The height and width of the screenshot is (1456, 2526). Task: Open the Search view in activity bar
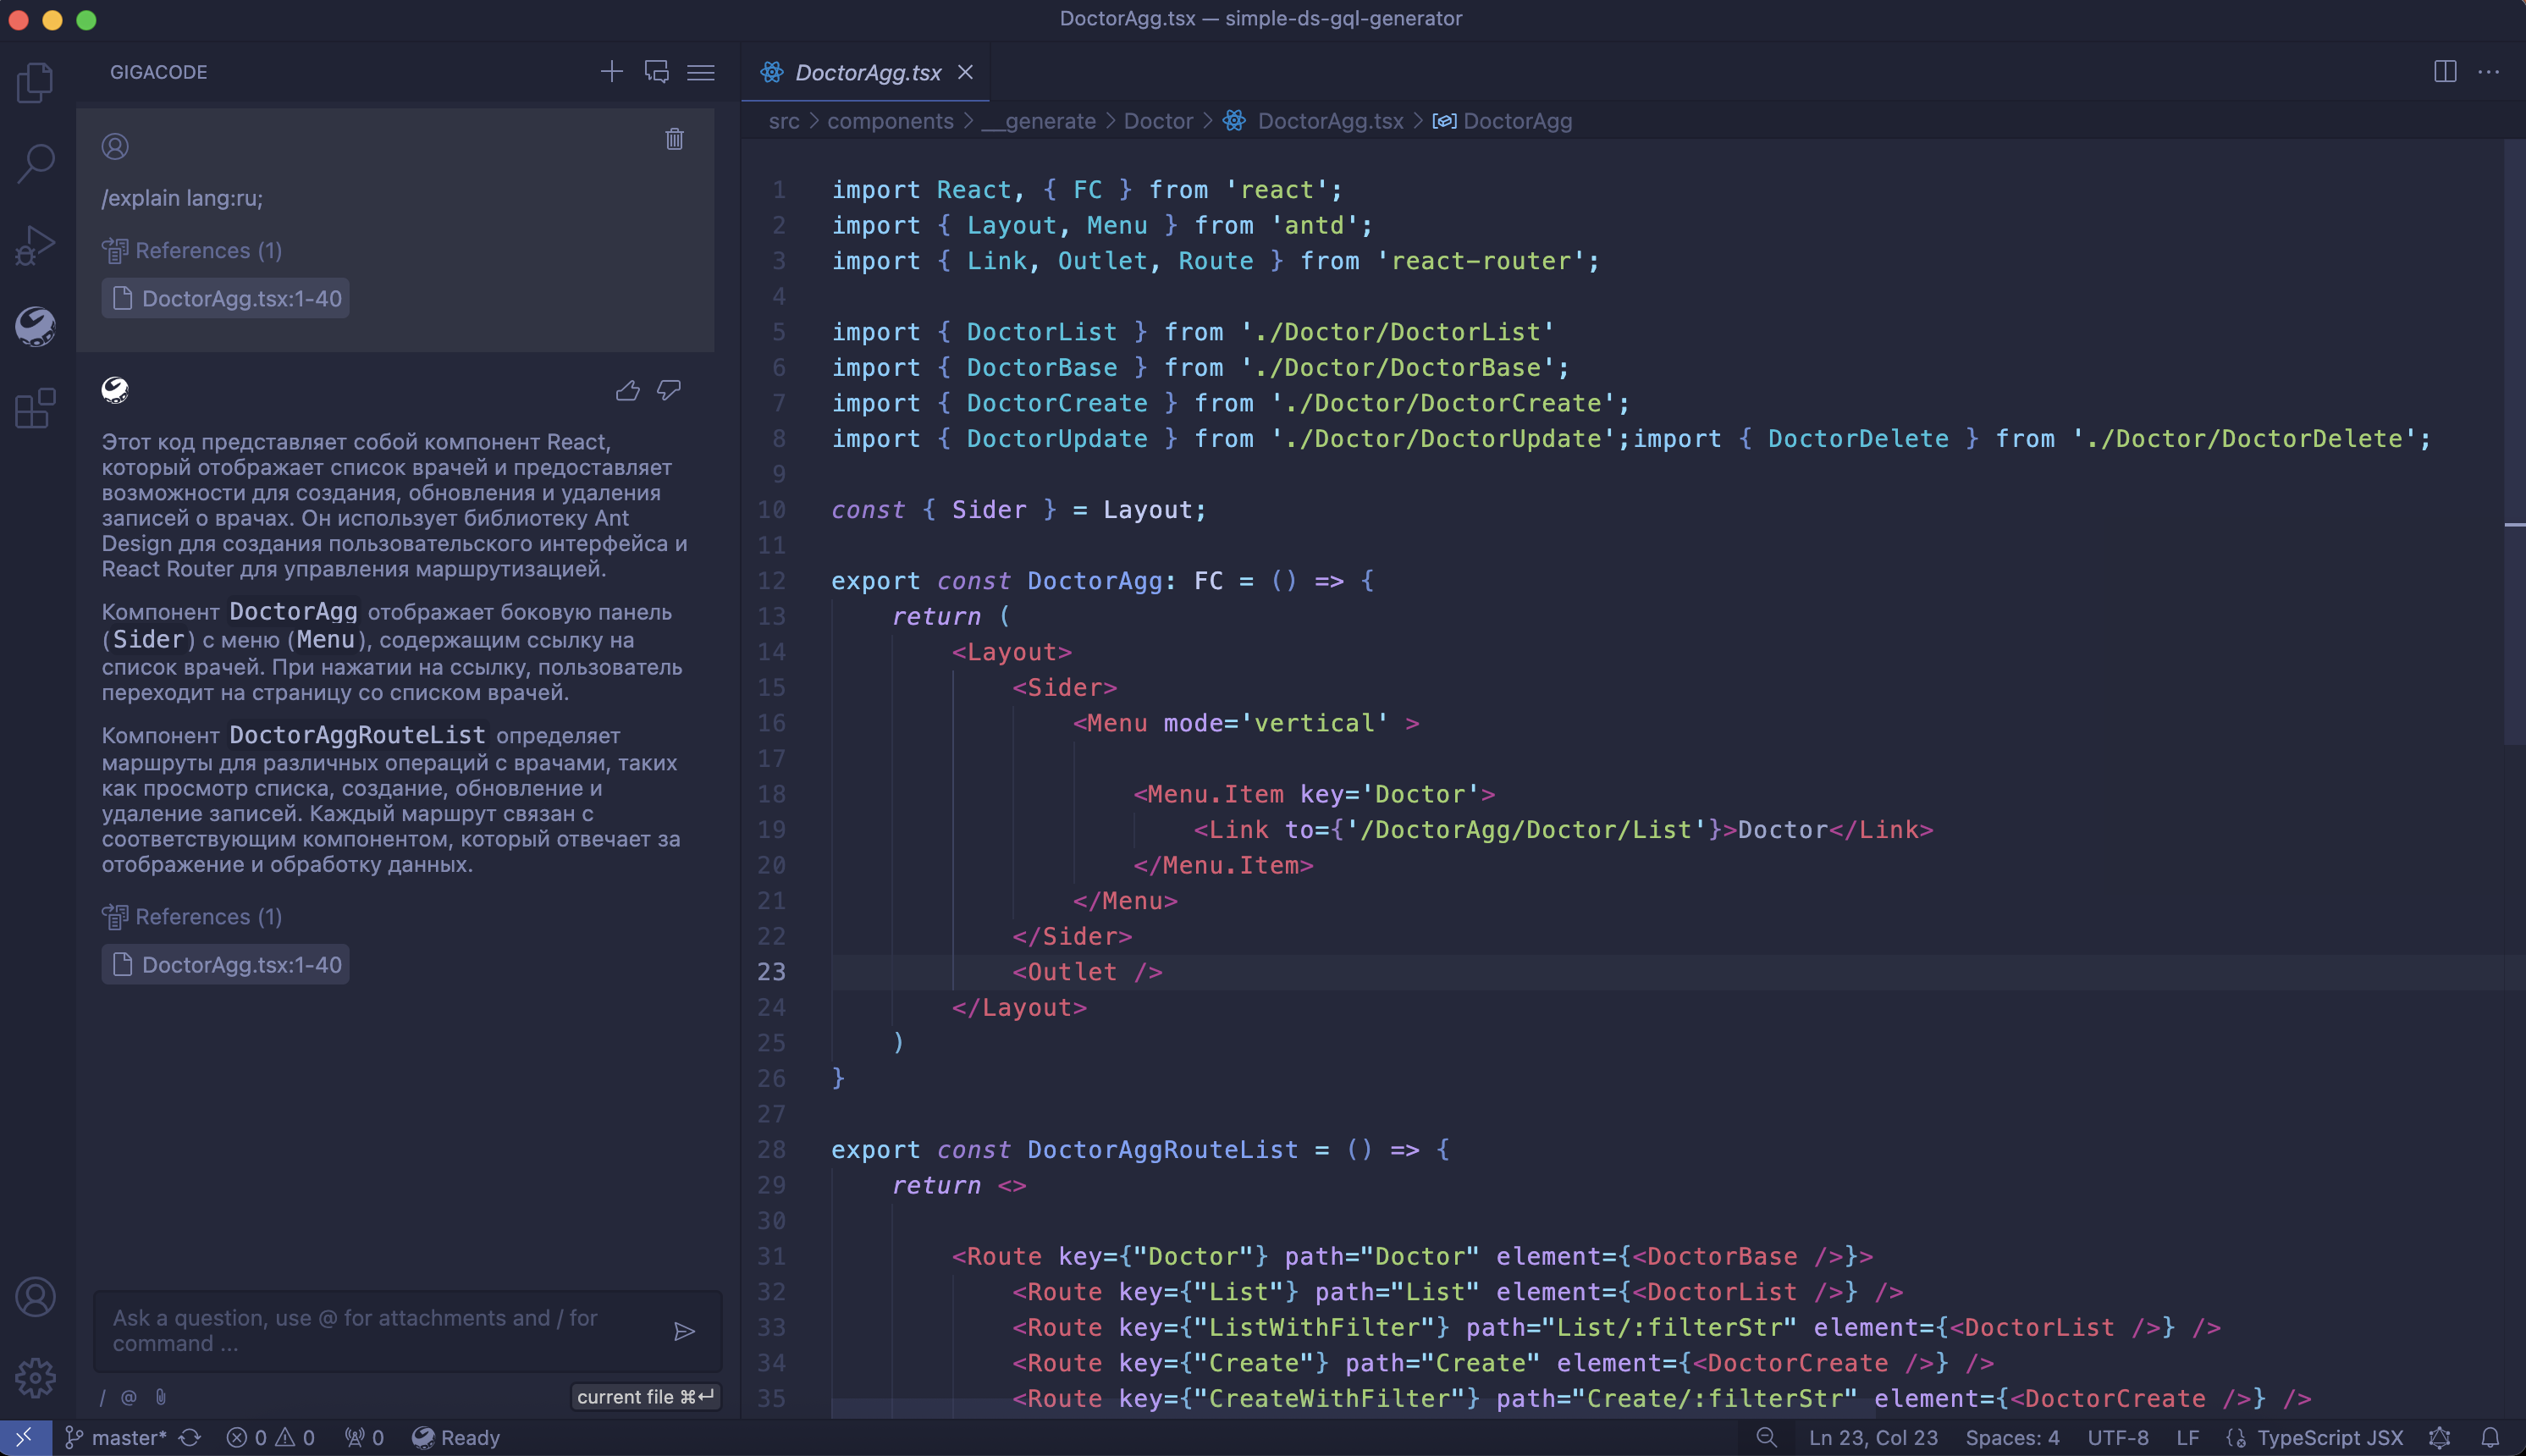click(36, 163)
